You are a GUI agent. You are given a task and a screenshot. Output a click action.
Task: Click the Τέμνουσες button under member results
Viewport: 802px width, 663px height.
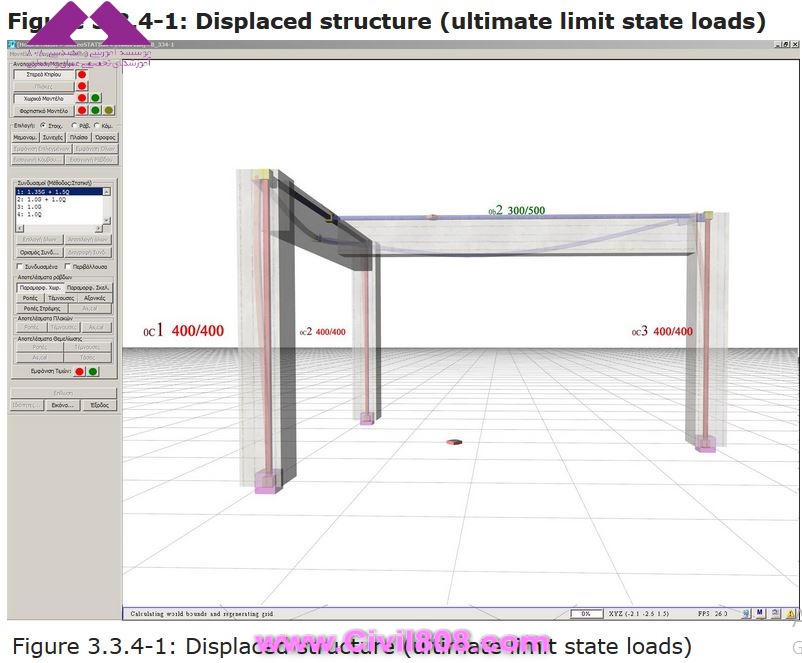(x=61, y=298)
